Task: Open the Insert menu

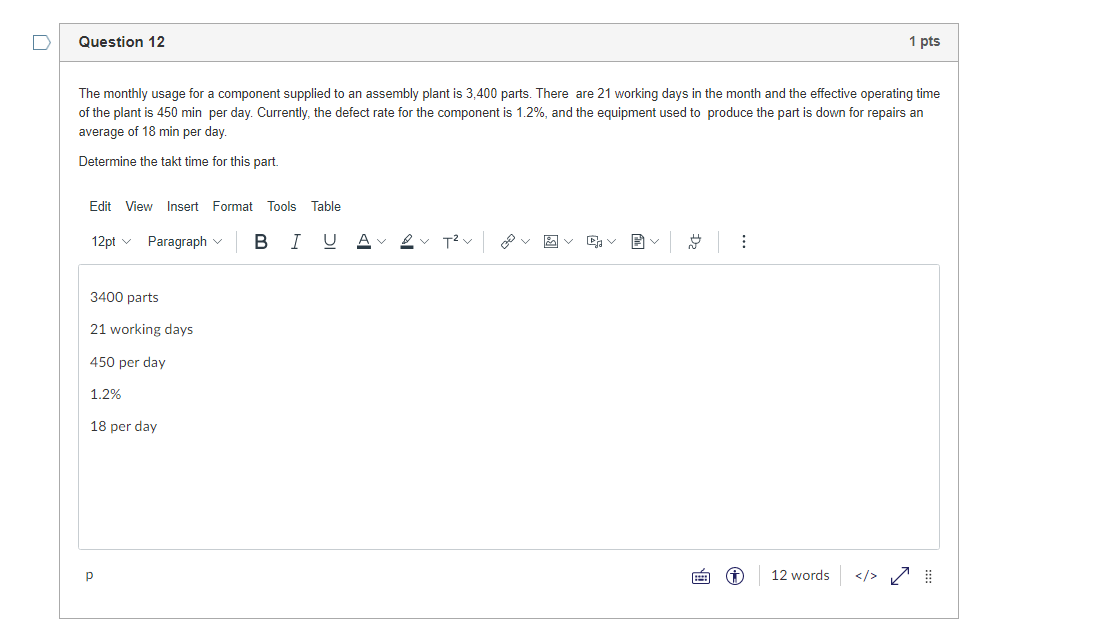Action: (182, 207)
